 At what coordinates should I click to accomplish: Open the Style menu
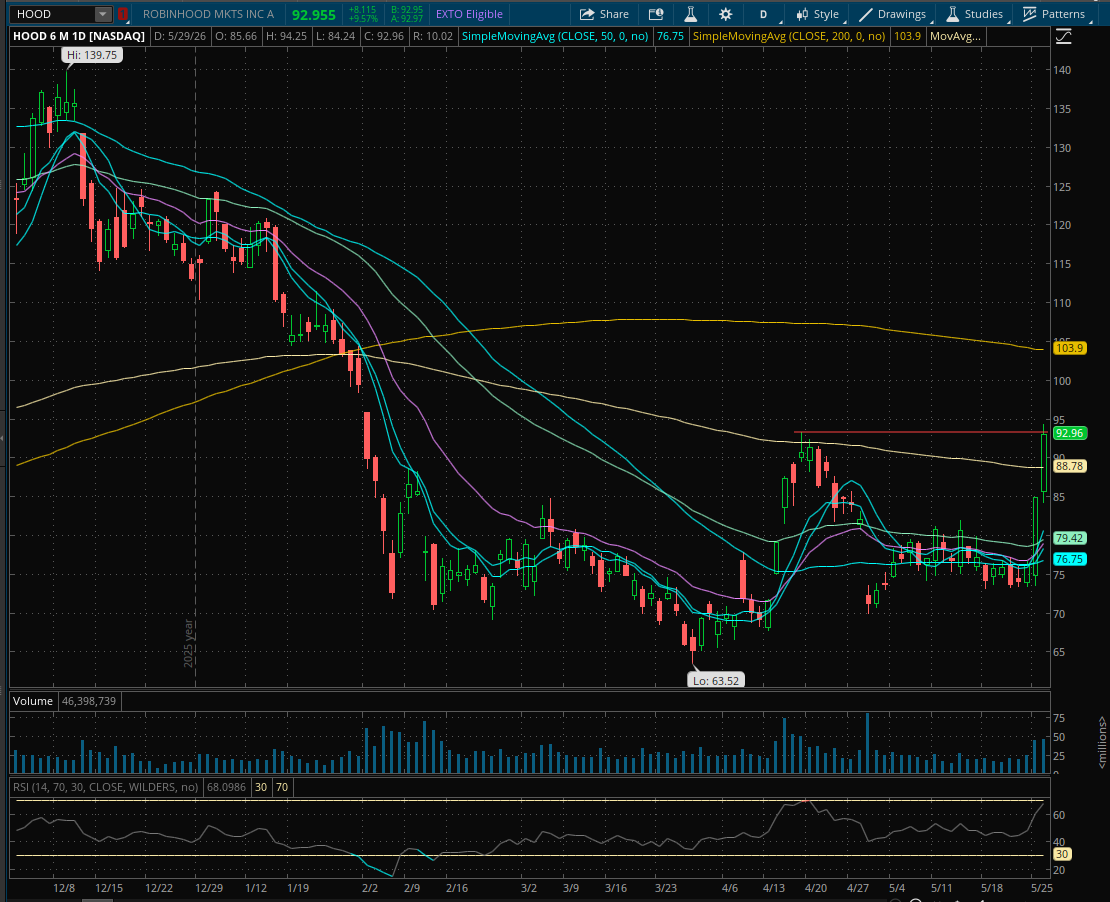(x=818, y=13)
